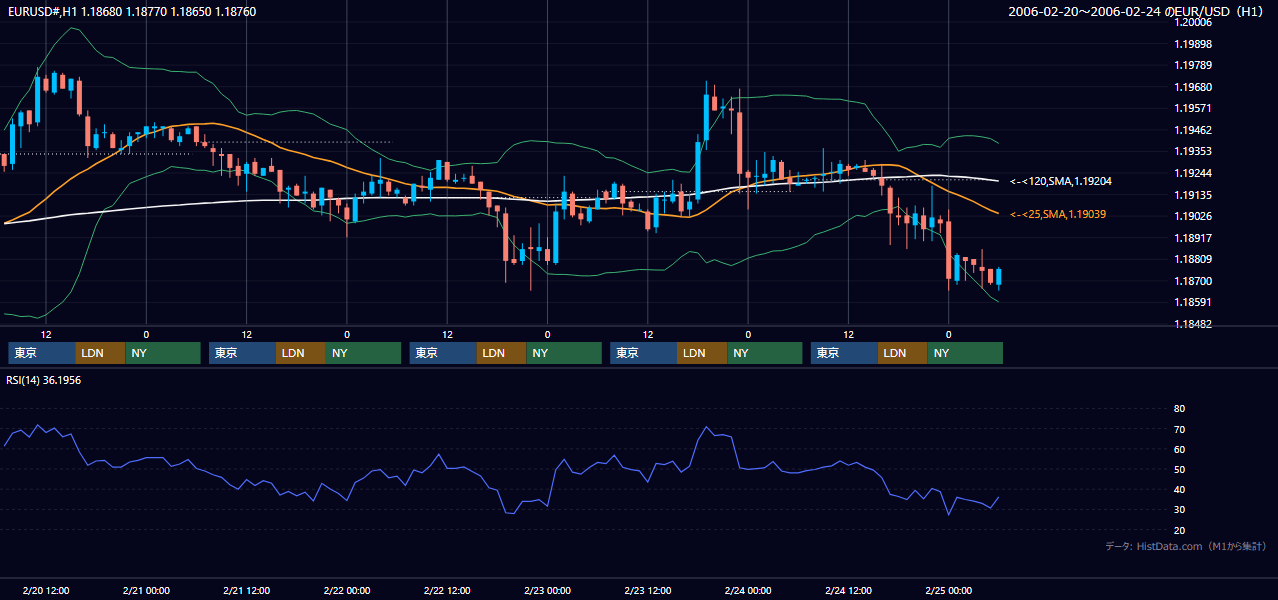The height and width of the screenshot is (600, 1278).
Task: Select the 2/21 12:00 time axis label
Action: 246,591
